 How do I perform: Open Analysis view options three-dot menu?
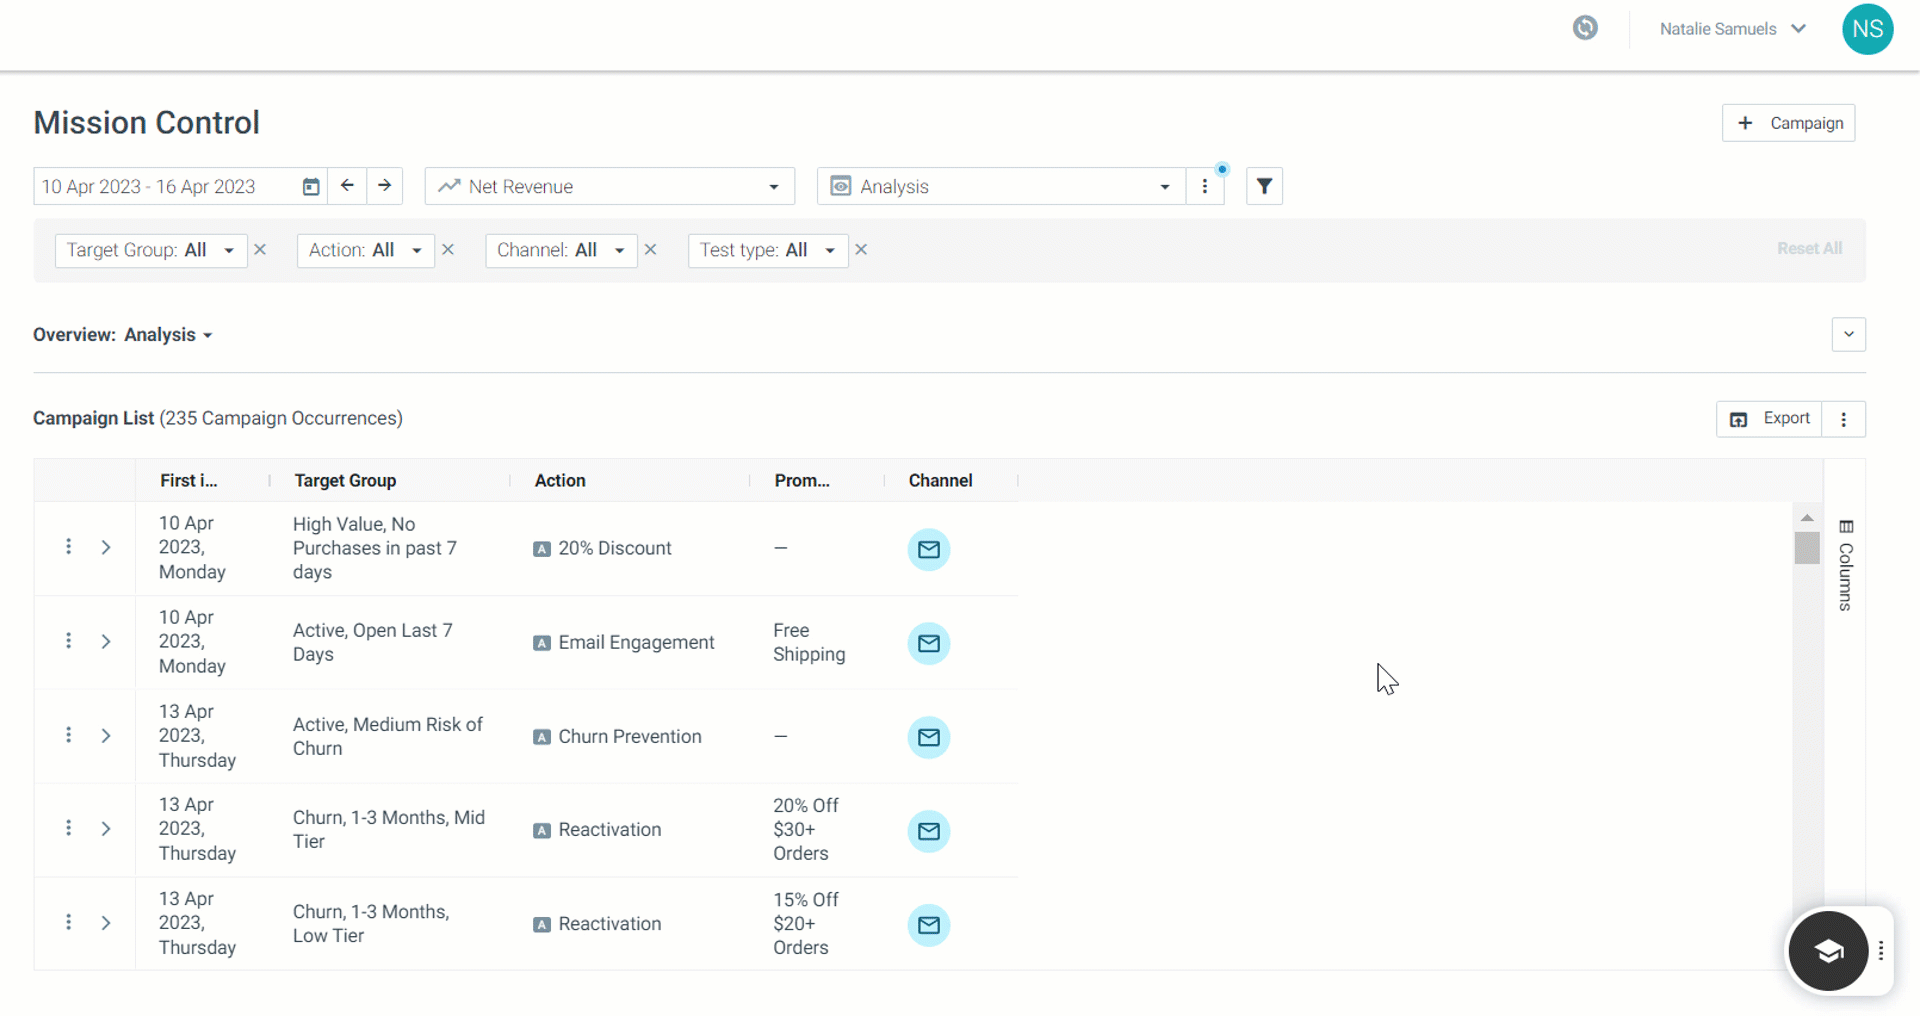click(x=1205, y=187)
